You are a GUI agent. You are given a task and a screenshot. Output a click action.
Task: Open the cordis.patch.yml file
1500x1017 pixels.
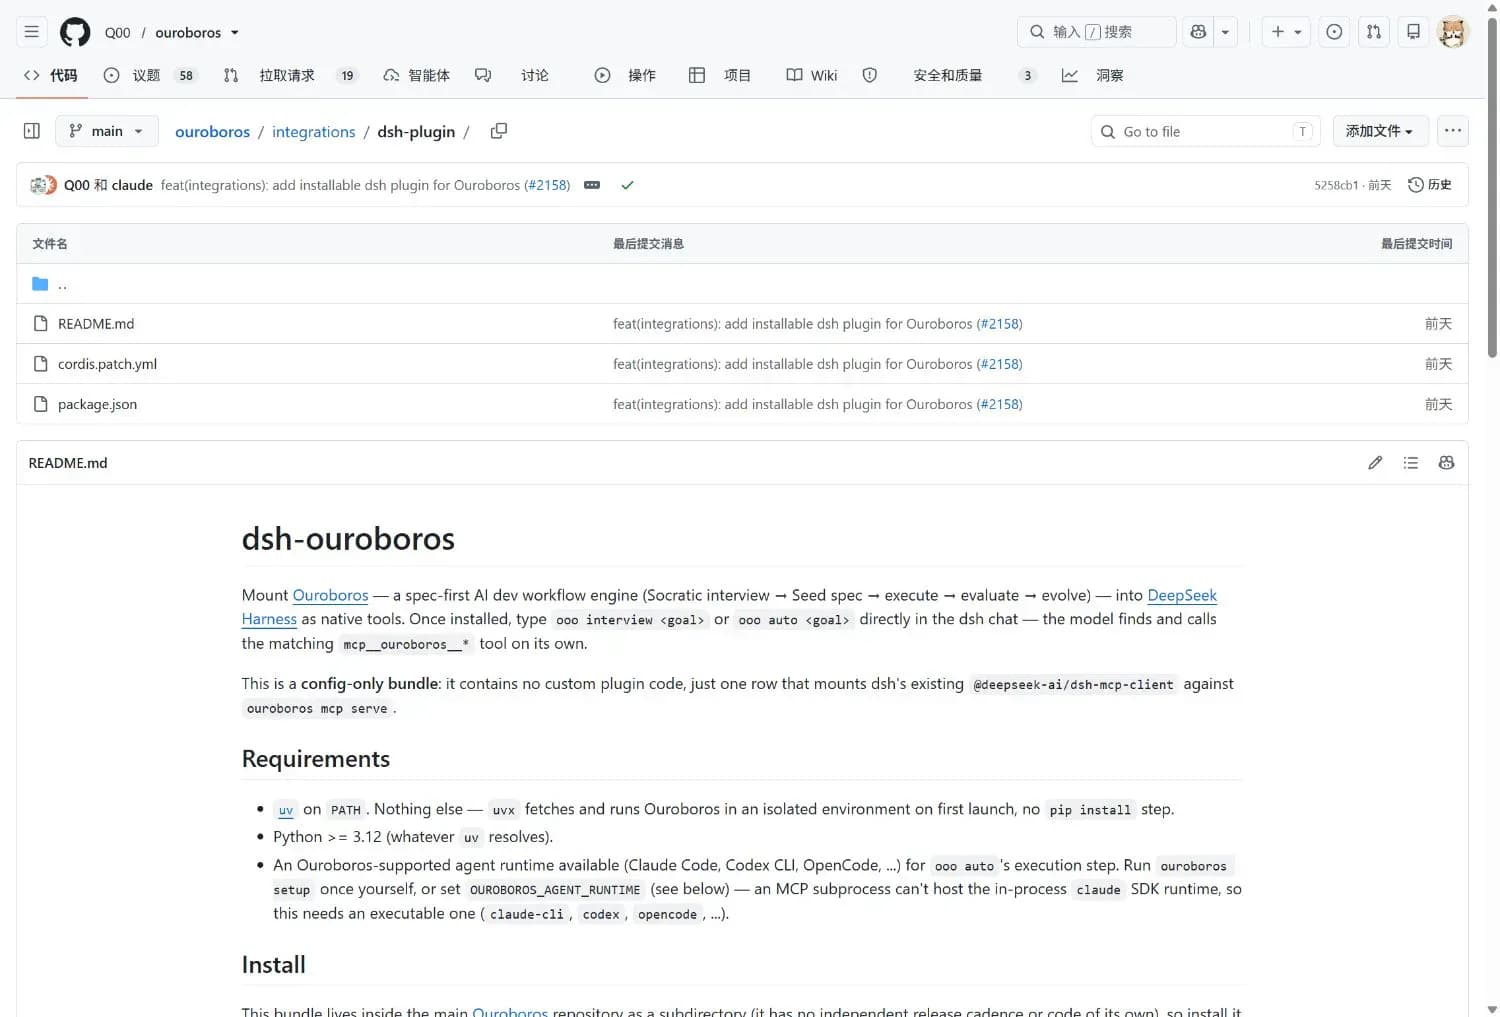[107, 364]
